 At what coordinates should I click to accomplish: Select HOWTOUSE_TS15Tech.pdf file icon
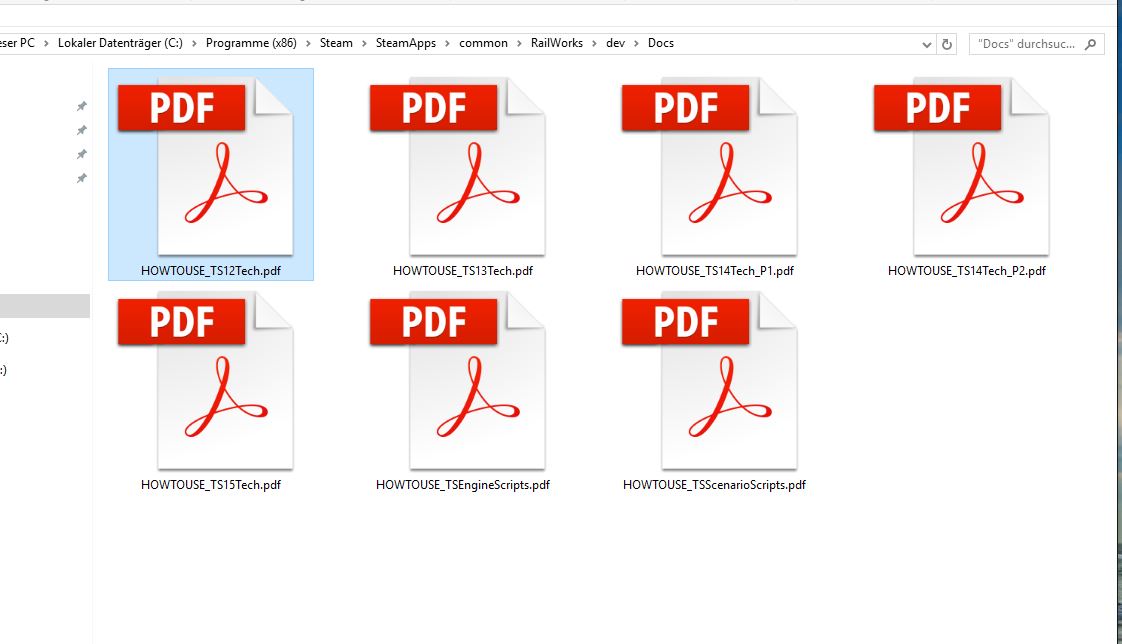(x=206, y=381)
